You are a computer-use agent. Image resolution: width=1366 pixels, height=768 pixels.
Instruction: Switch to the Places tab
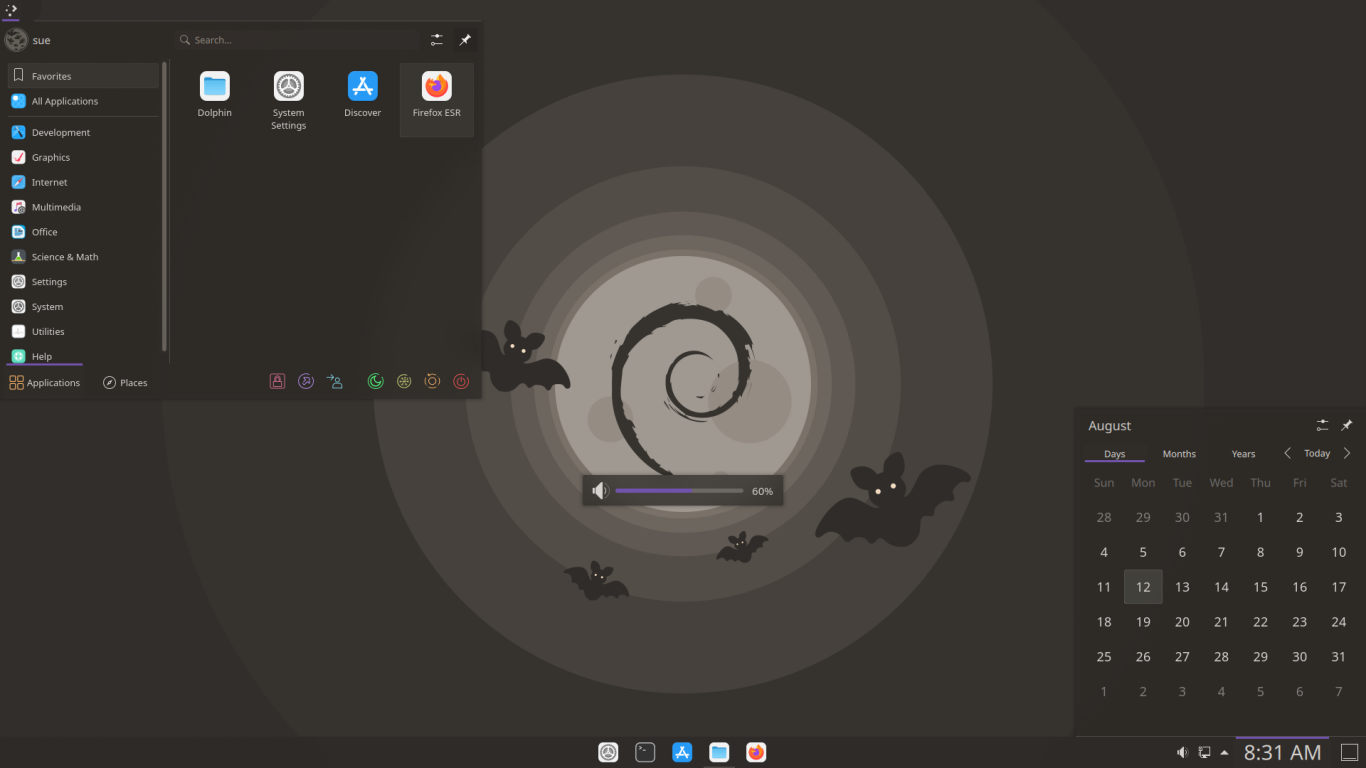click(125, 382)
